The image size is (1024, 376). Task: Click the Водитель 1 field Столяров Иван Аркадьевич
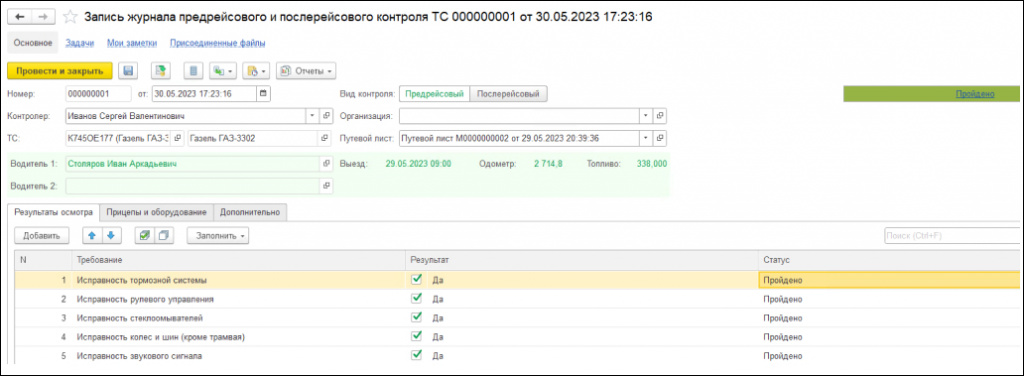pyautogui.click(x=193, y=164)
